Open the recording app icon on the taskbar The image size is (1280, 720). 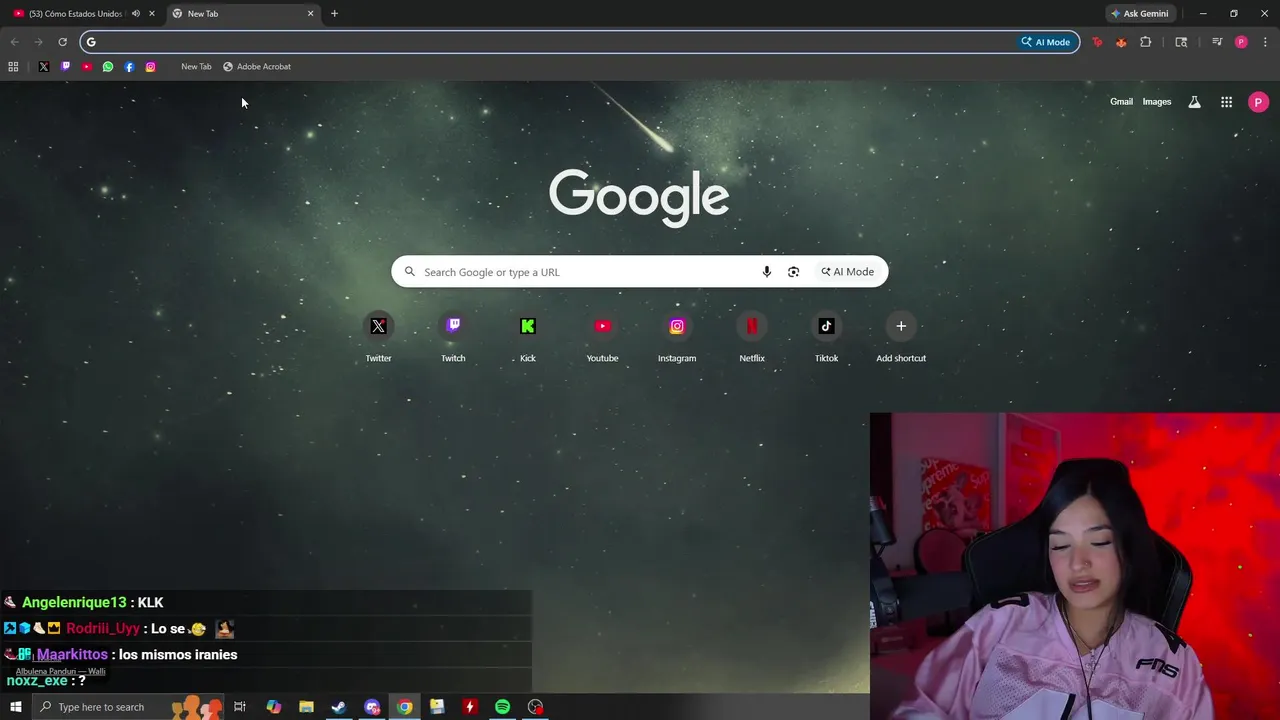tap(536, 707)
